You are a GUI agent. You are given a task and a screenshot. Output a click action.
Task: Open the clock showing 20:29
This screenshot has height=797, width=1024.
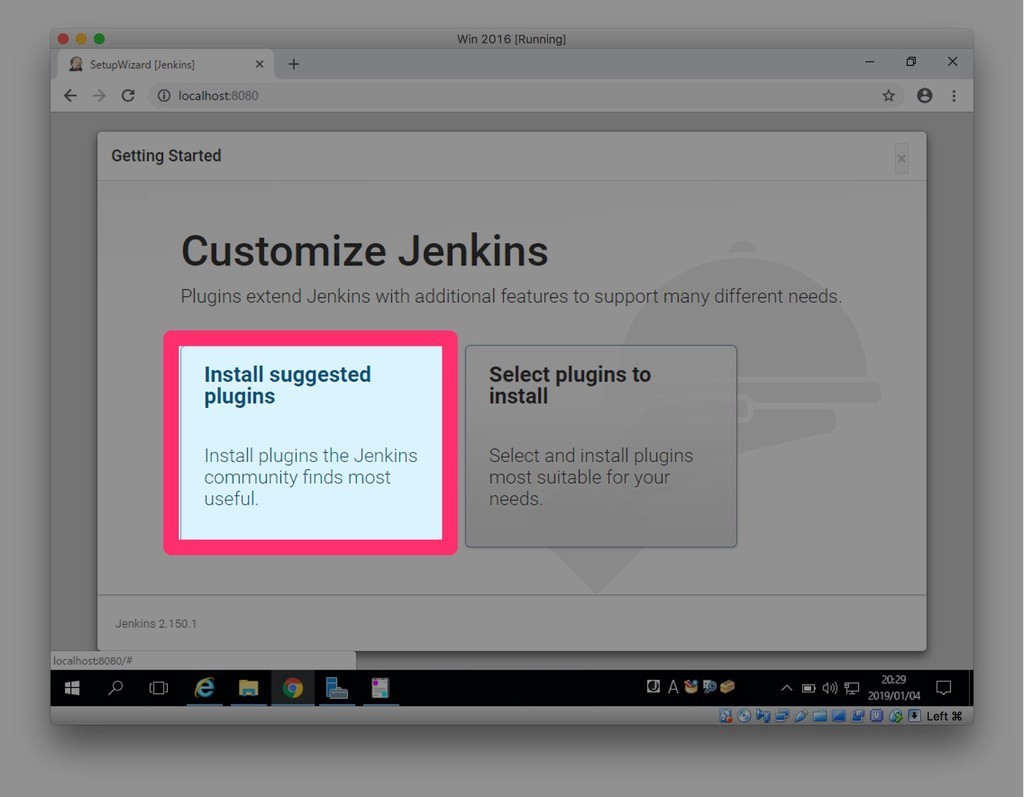[893, 688]
